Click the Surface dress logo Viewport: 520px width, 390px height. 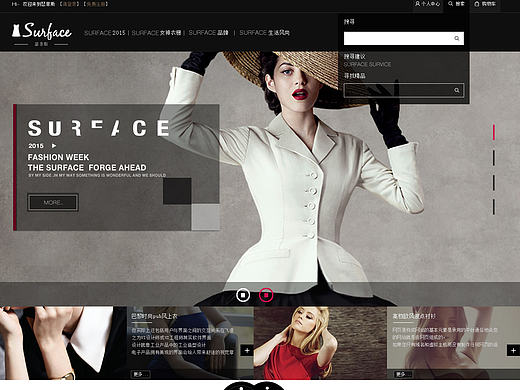42,34
